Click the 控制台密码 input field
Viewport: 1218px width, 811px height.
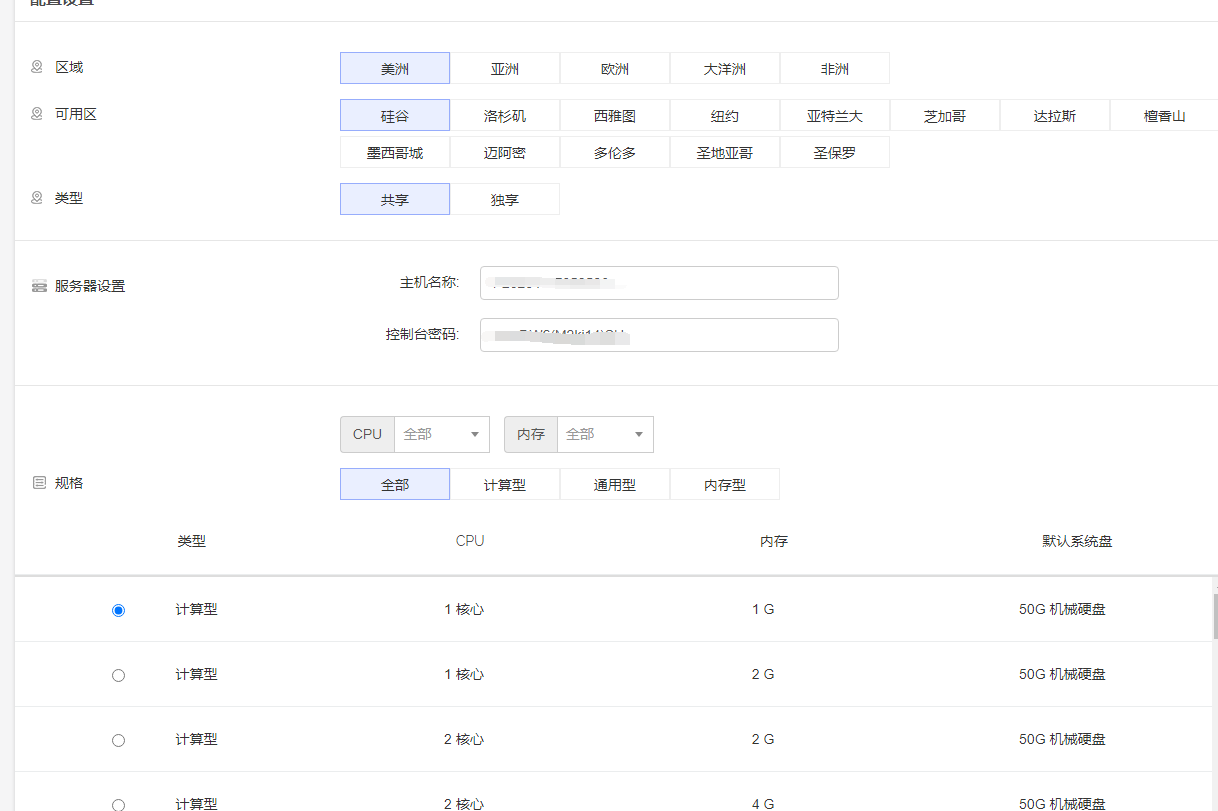tap(659, 335)
